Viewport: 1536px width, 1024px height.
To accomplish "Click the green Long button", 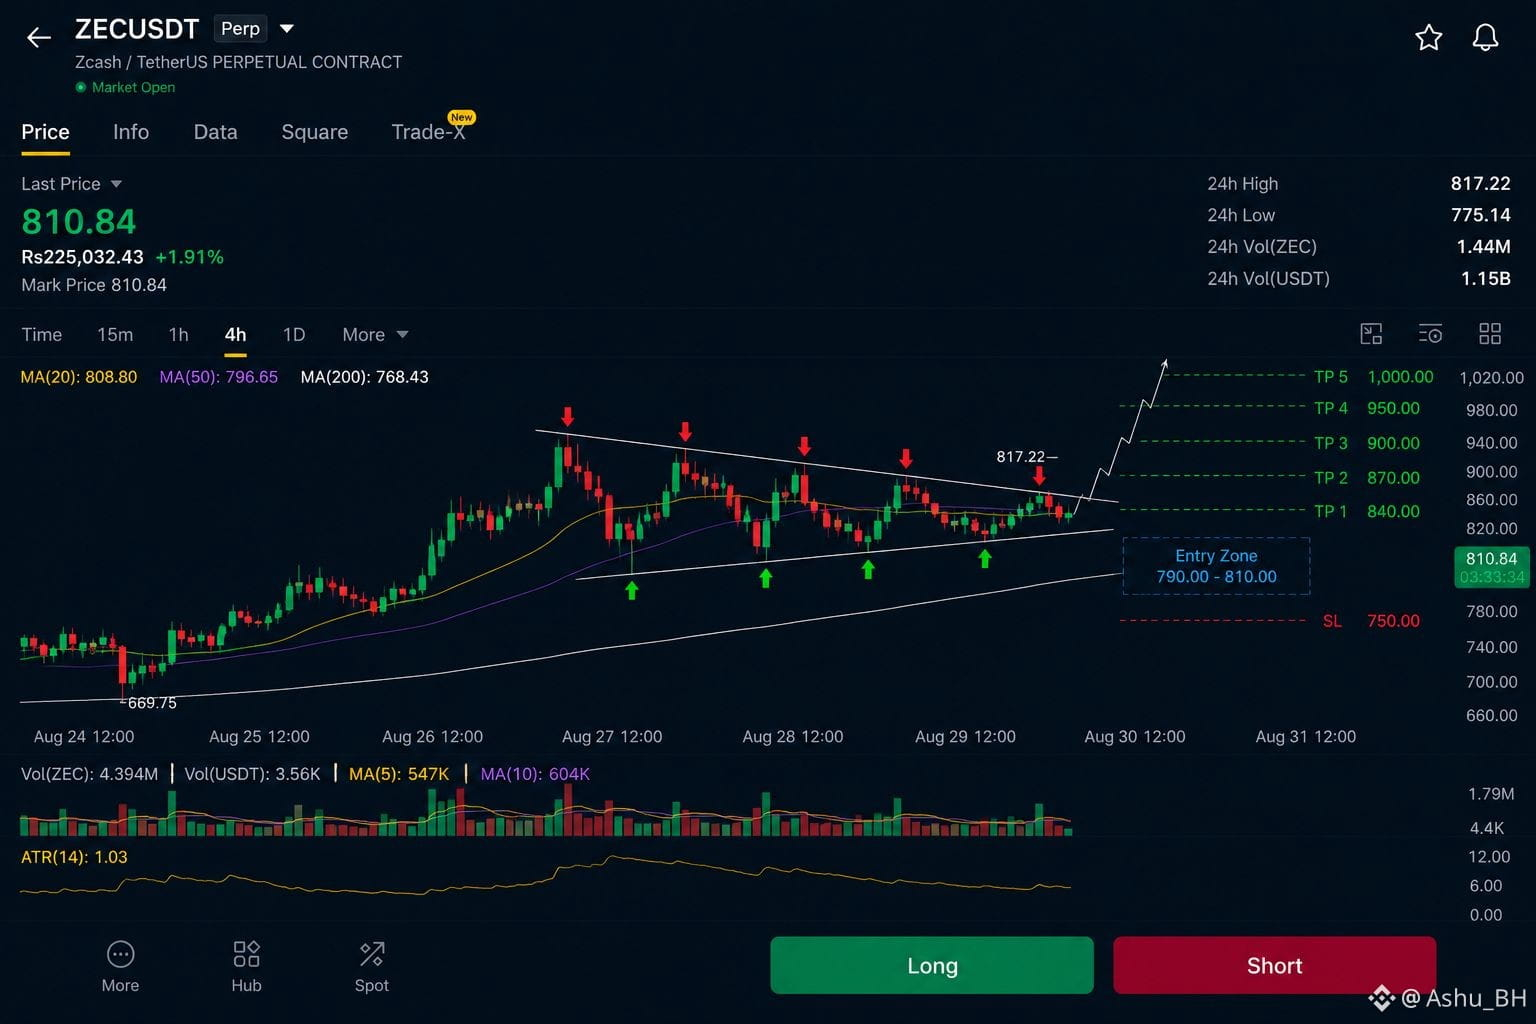I will (x=932, y=965).
